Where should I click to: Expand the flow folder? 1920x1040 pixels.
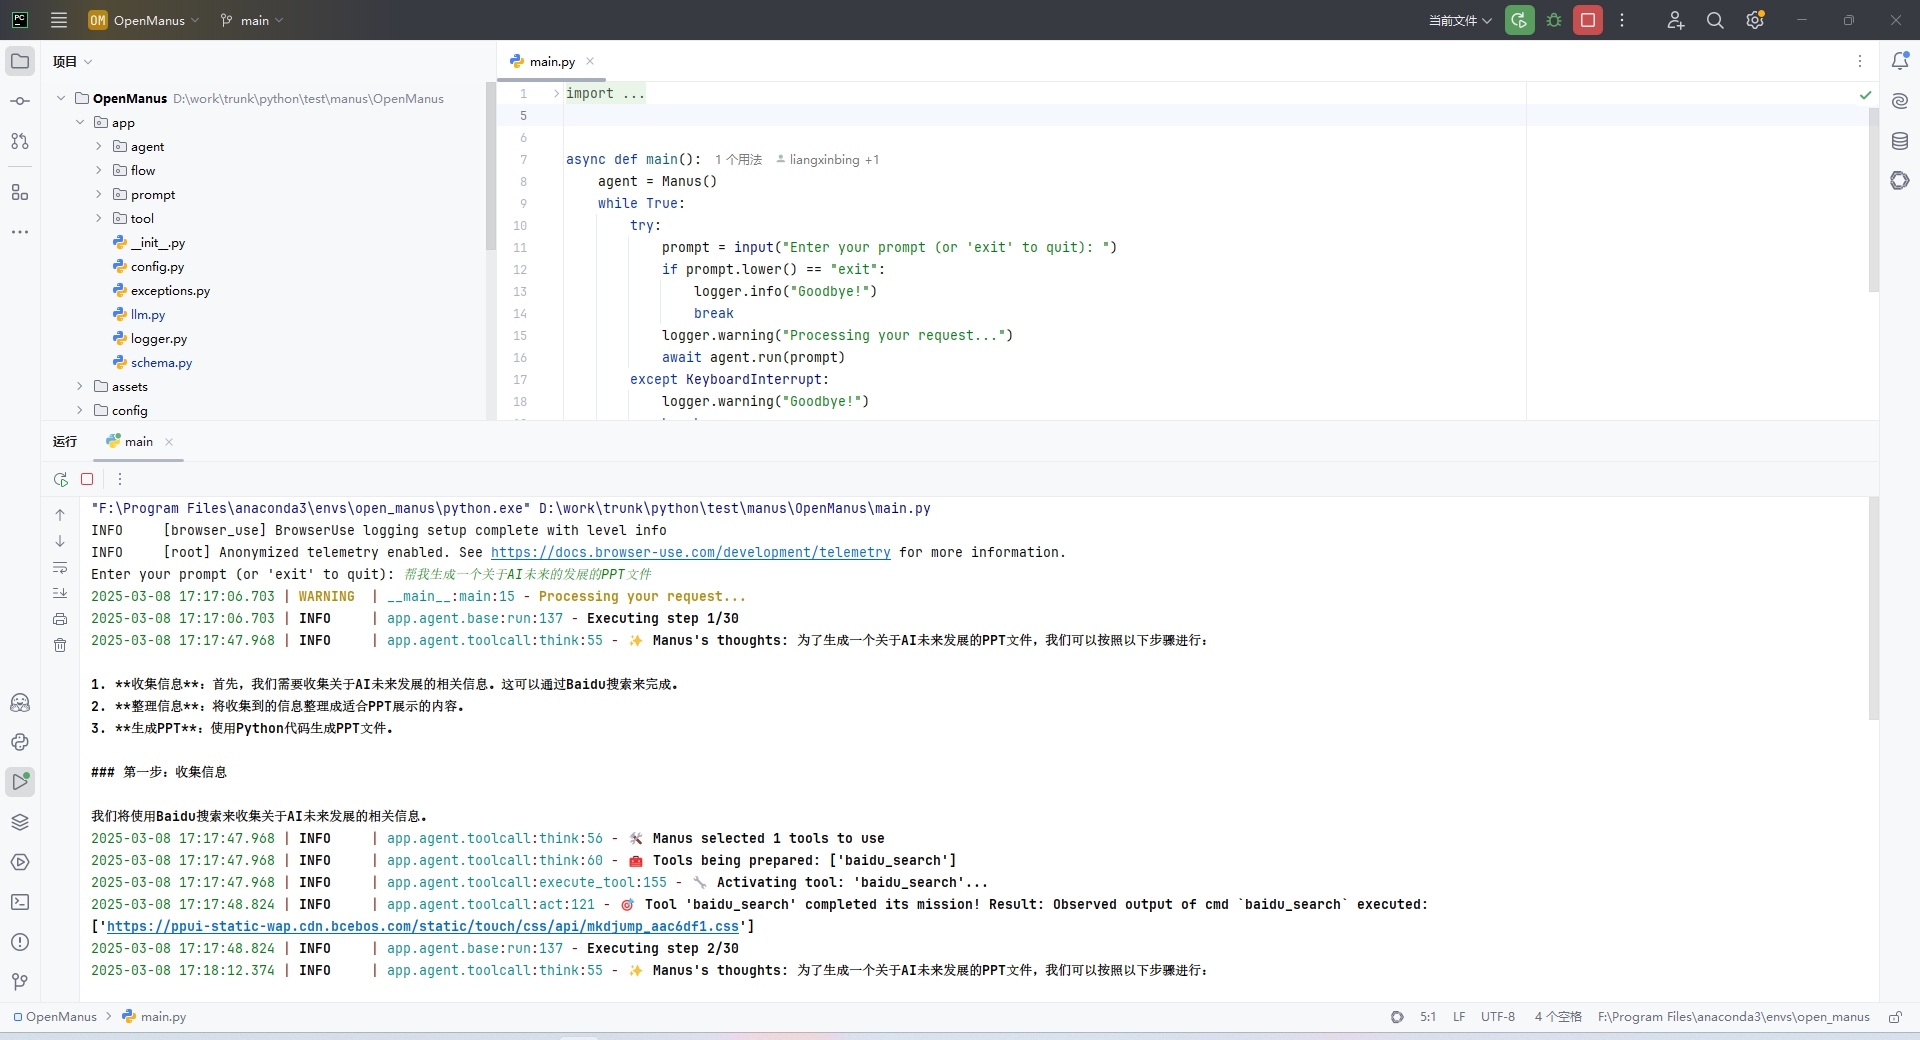point(99,170)
